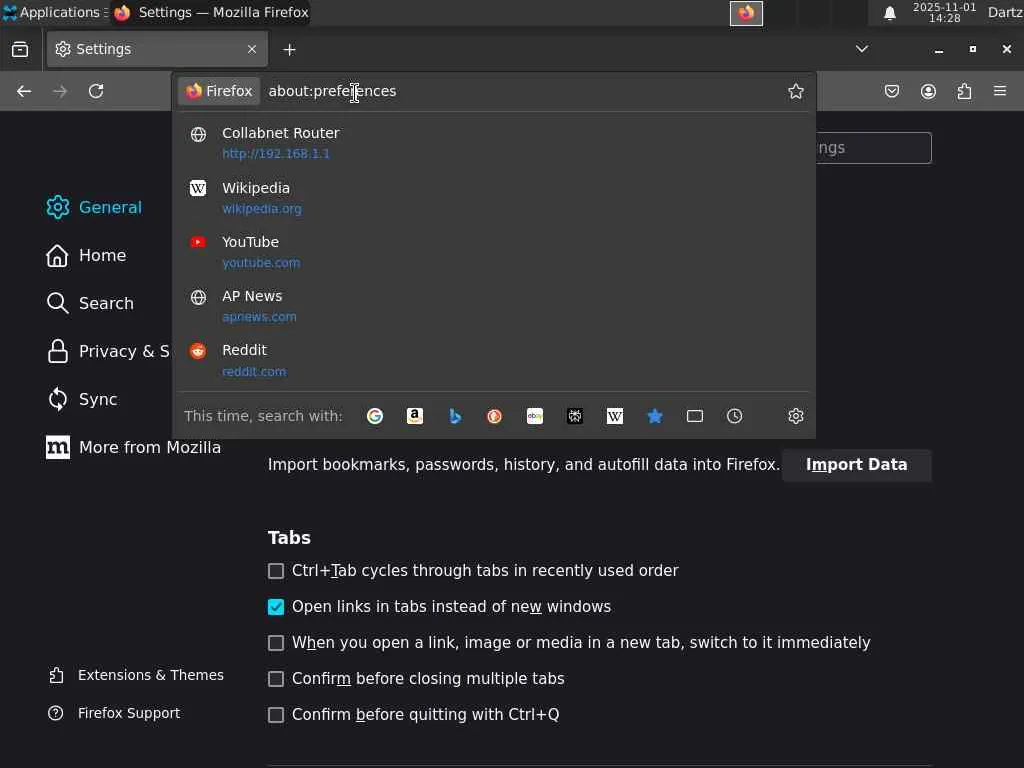This screenshot has height=768, width=1024.
Task: Open More from Mozilla category
Action: point(134,447)
